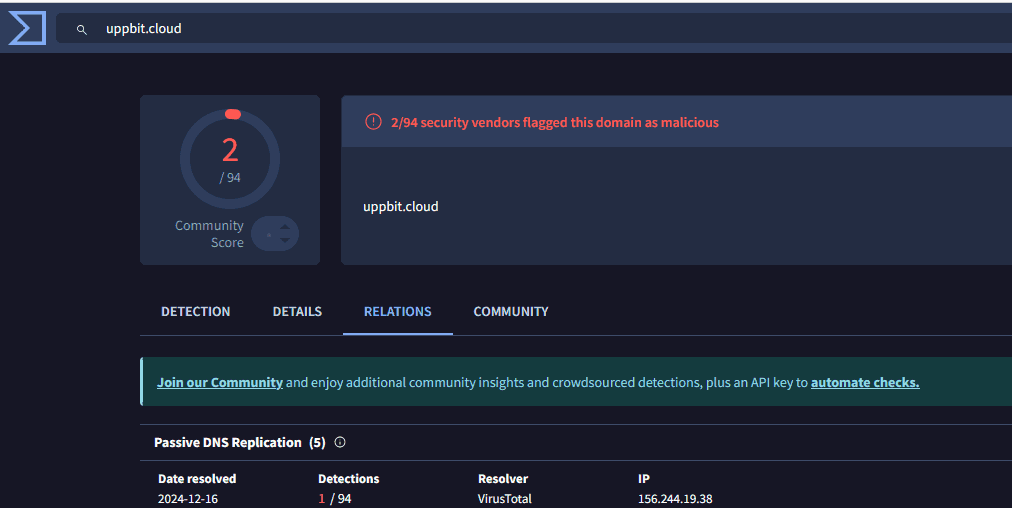Image resolution: width=1012 pixels, height=508 pixels.
Task: Click the 'Detections' column header
Action: coord(348,479)
